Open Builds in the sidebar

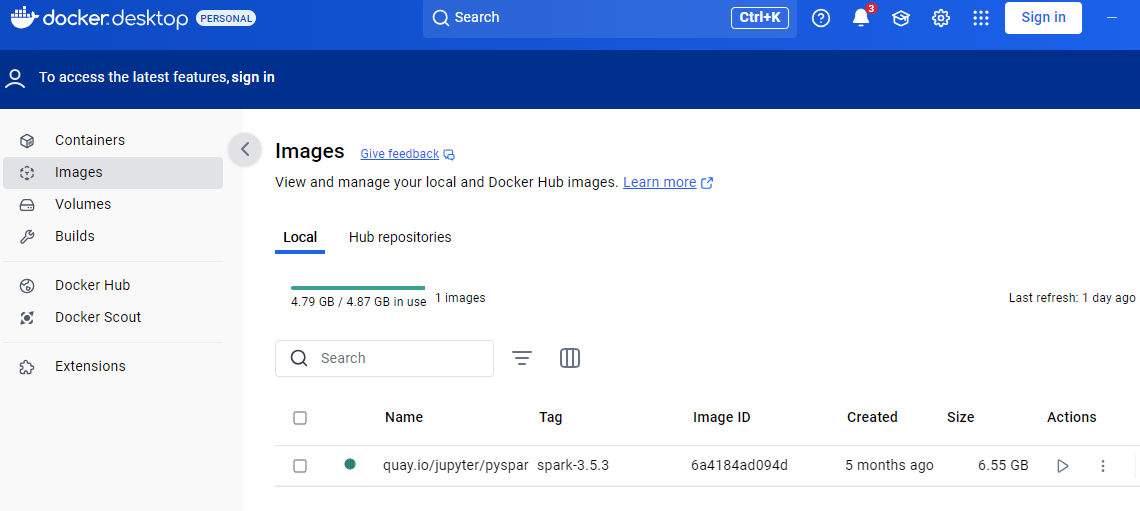(113, 236)
